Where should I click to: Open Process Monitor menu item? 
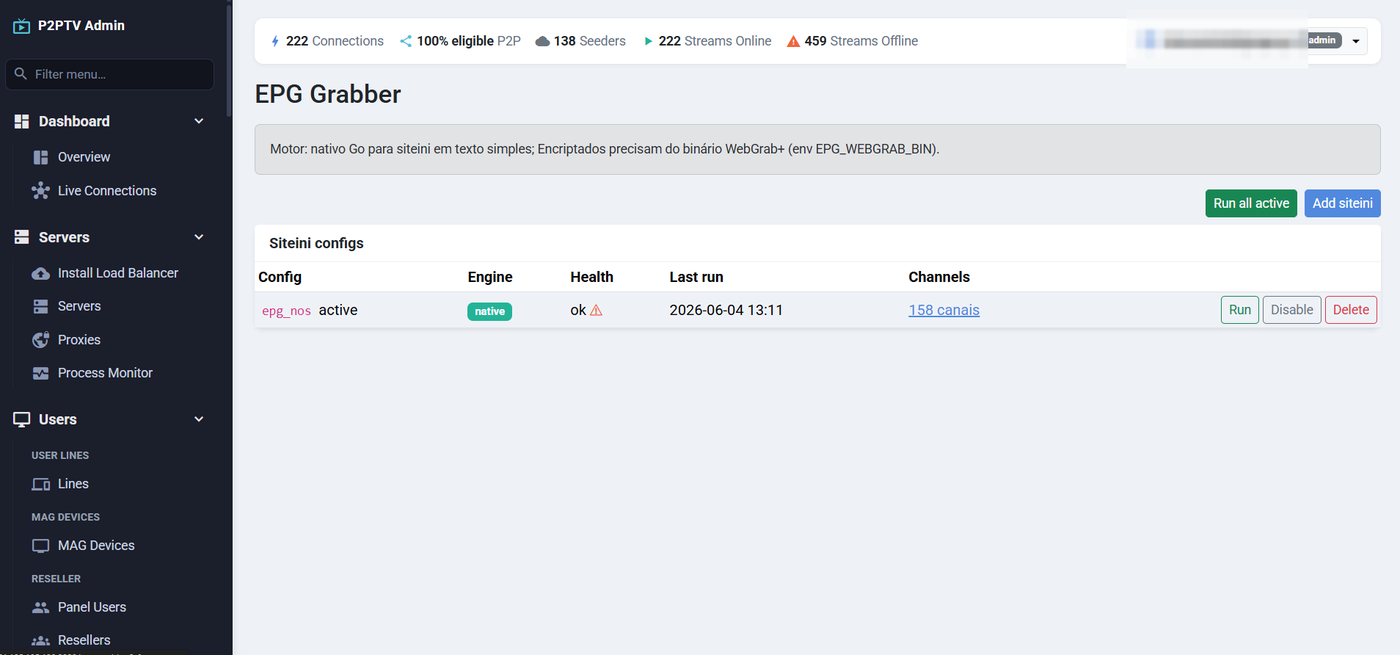(x=105, y=373)
